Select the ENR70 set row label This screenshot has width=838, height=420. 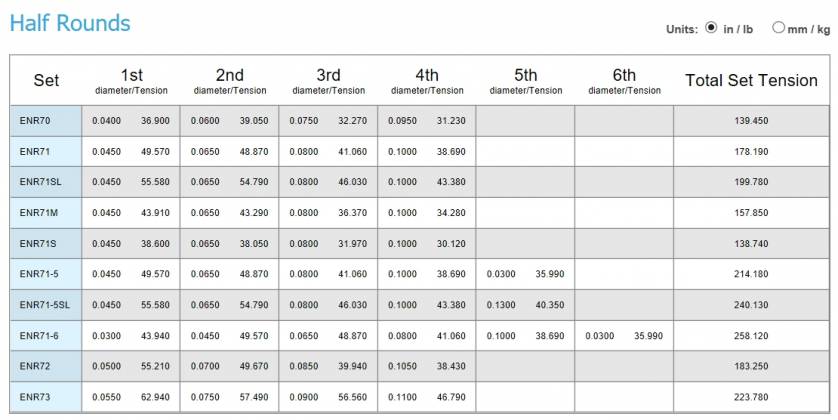(46, 121)
